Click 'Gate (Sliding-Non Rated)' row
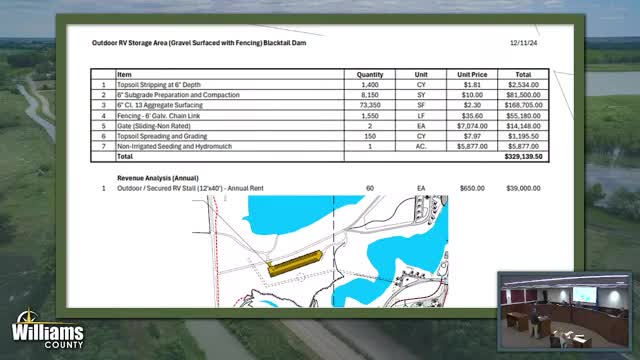Screen dimensions: 640x360 [320, 126]
